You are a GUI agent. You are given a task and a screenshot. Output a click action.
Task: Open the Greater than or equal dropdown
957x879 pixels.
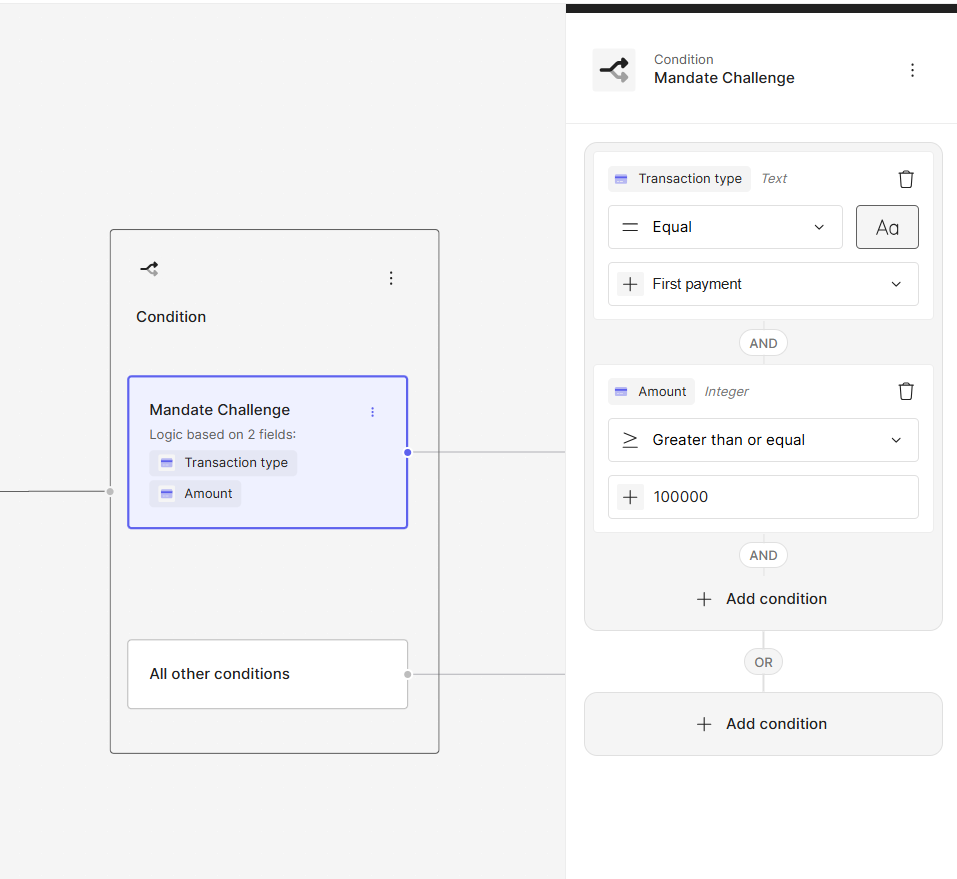tap(764, 440)
